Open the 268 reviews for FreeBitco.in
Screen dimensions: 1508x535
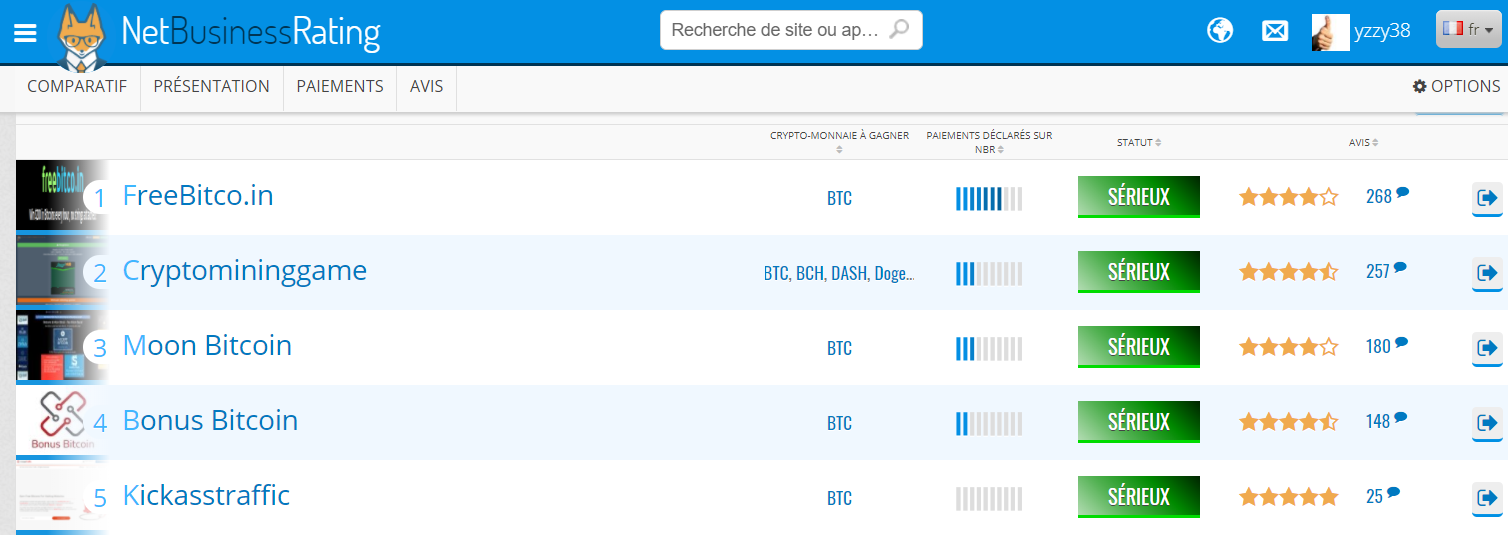coord(1387,196)
